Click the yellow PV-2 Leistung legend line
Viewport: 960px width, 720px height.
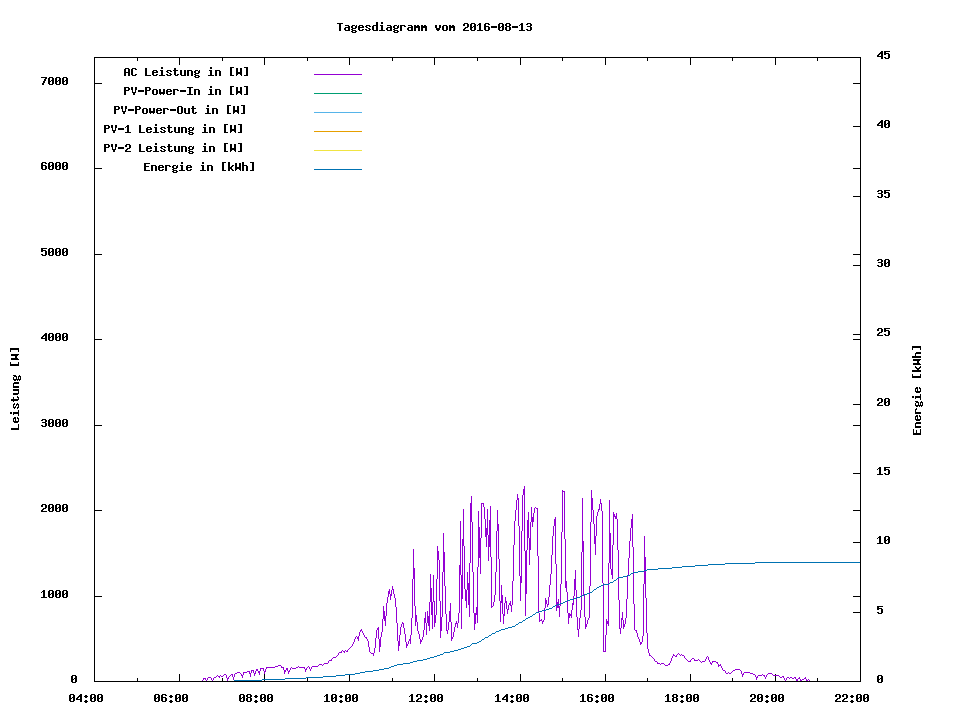pos(337,150)
